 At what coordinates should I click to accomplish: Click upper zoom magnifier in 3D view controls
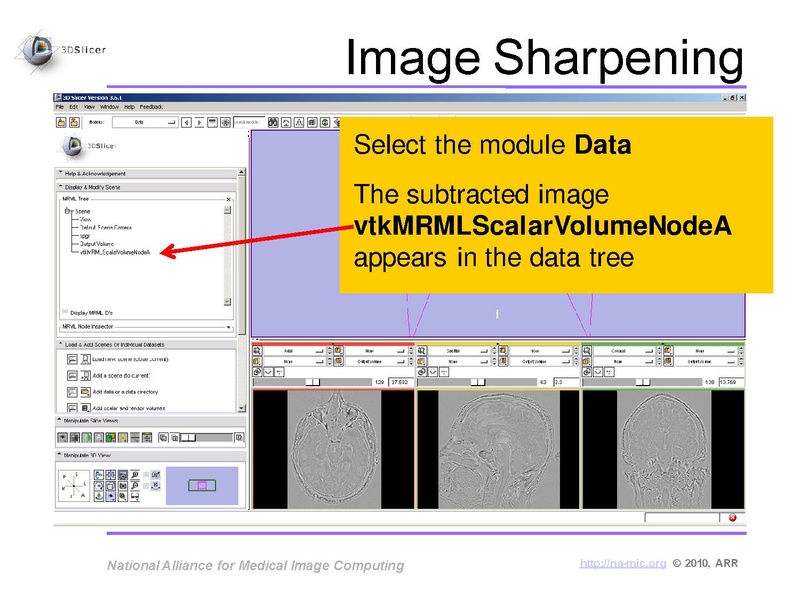pyautogui.click(x=135, y=475)
